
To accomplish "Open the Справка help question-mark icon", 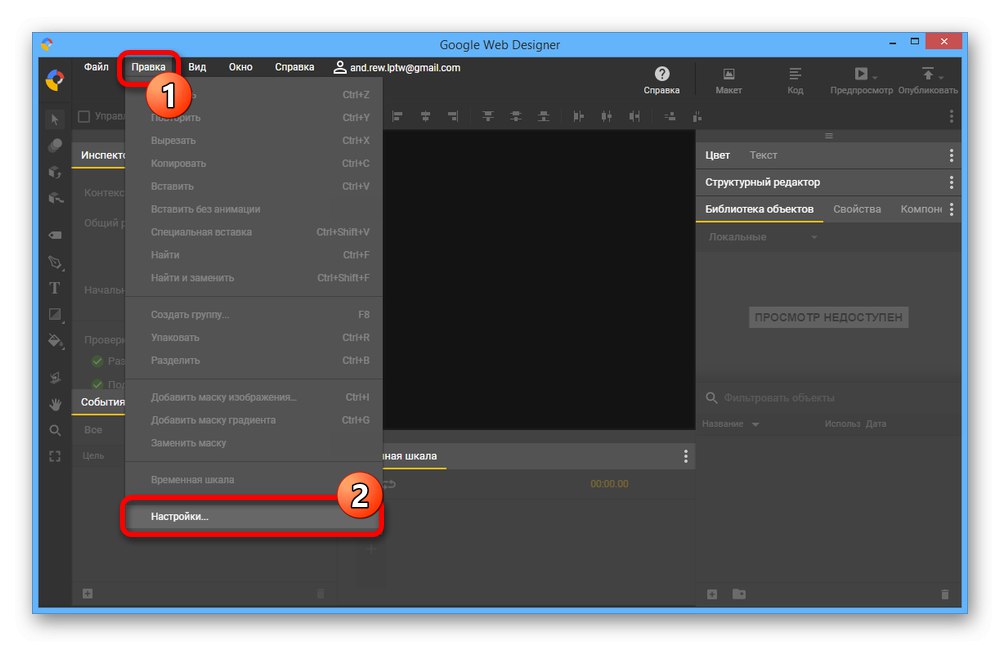I will [x=662, y=74].
